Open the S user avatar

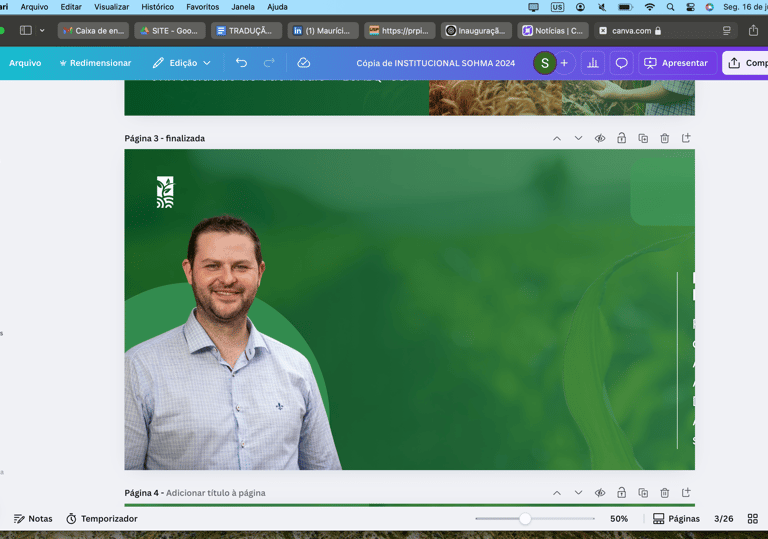[x=545, y=63]
